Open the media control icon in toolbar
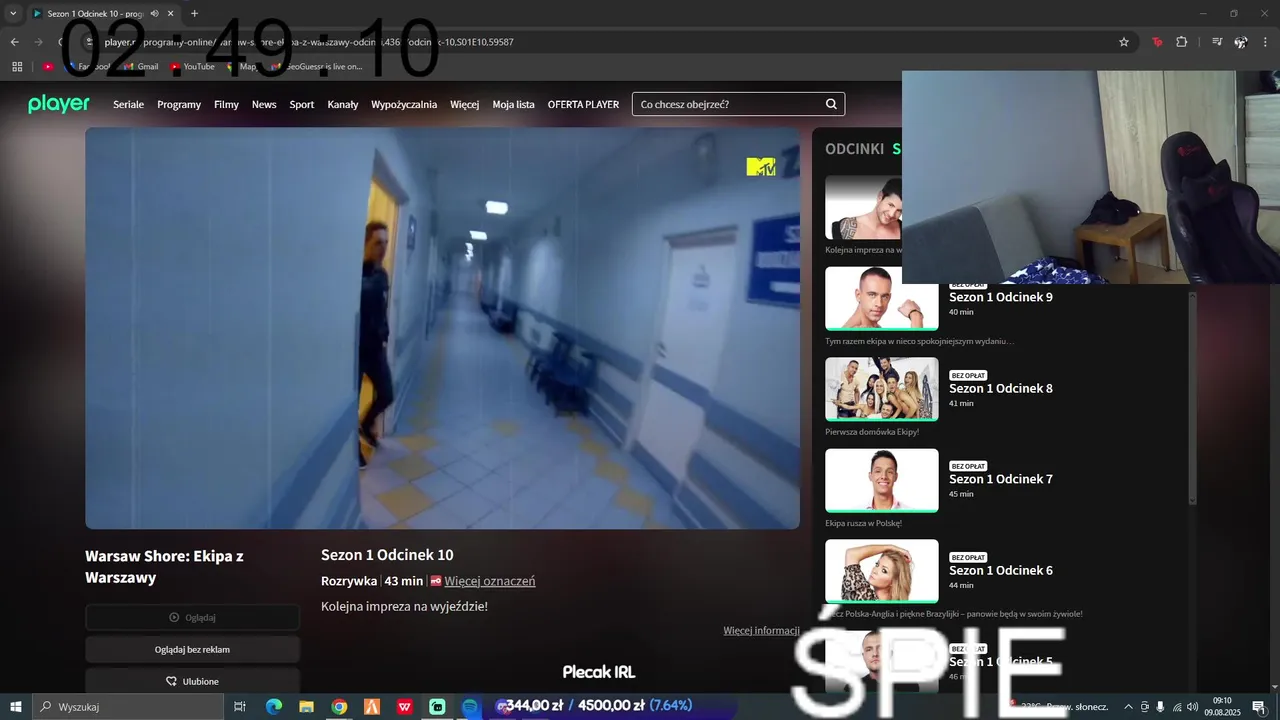Screen dimensions: 1280x720 [x=1217, y=42]
